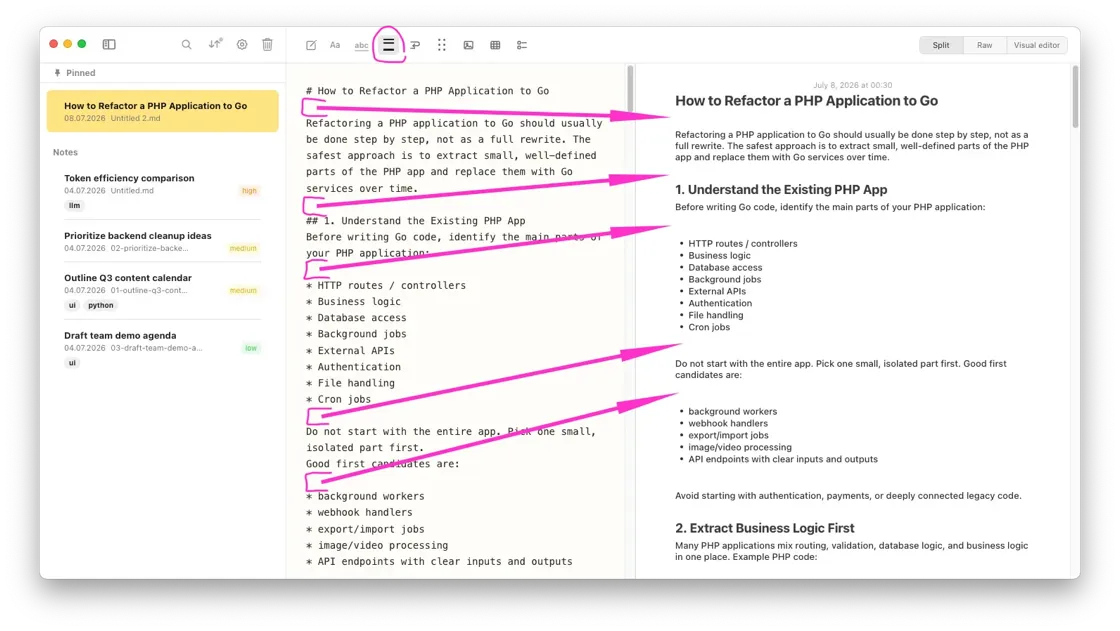The image size is (1120, 631).
Task: Click the preview title heading
Action: pos(806,101)
